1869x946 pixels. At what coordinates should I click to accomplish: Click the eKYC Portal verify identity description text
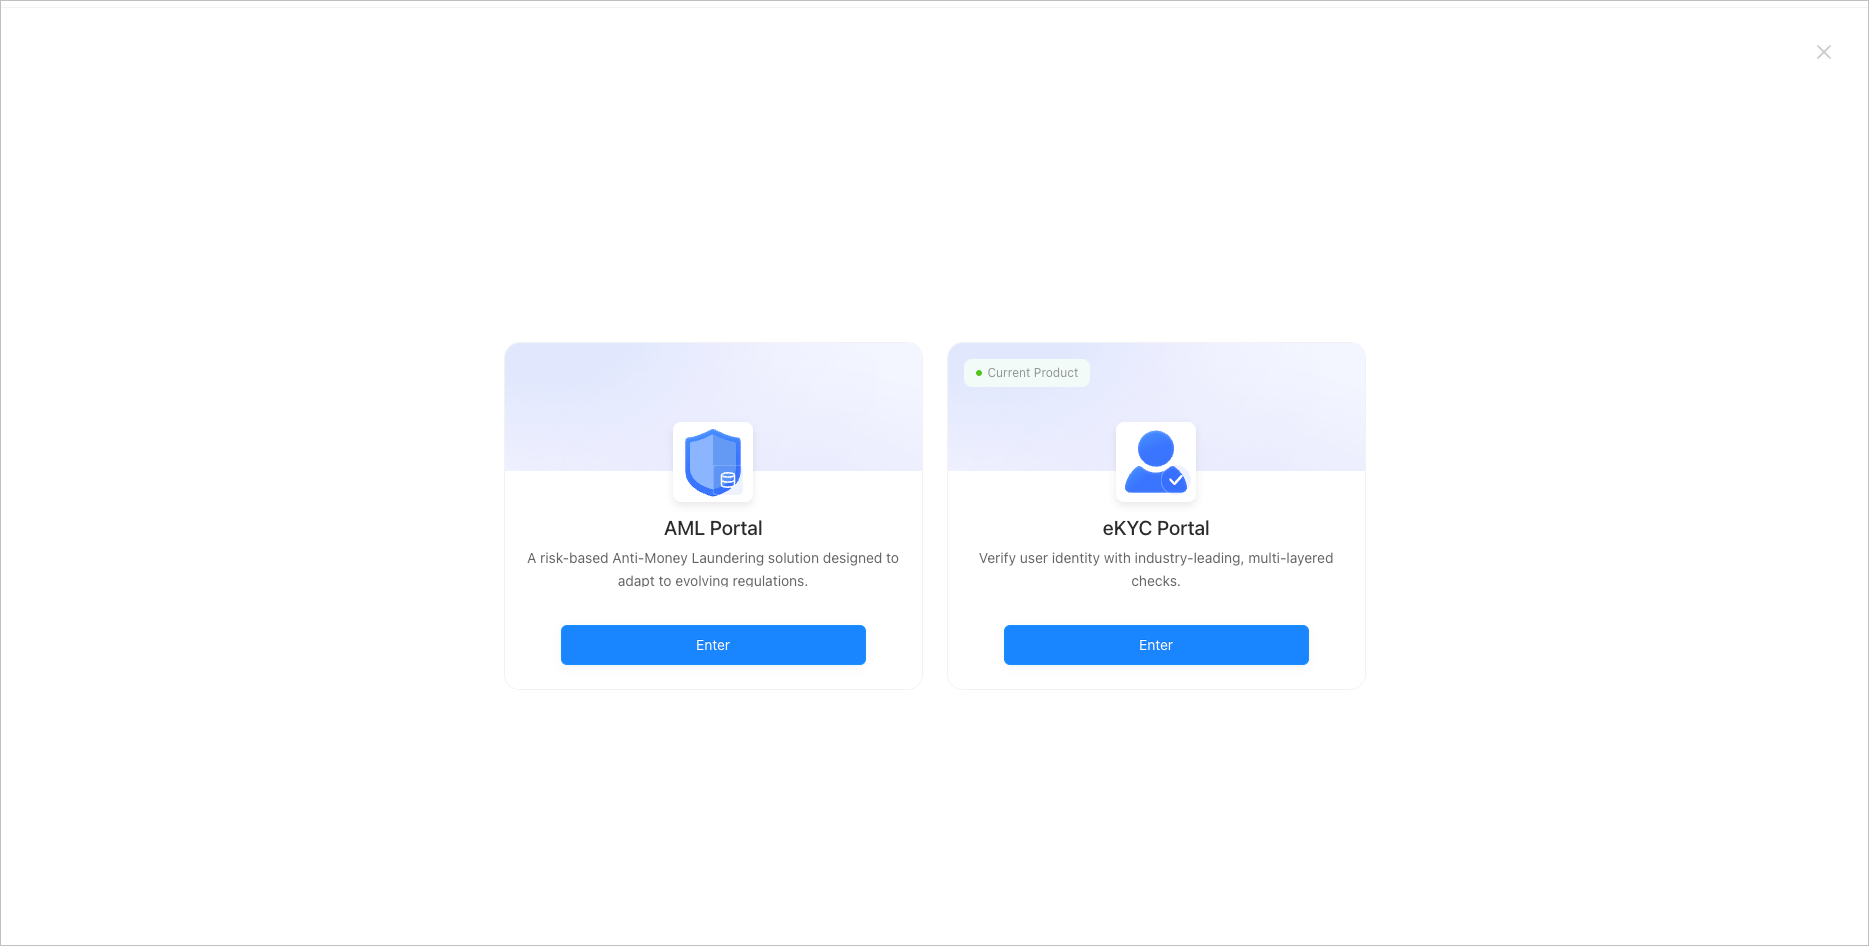(x=1156, y=569)
